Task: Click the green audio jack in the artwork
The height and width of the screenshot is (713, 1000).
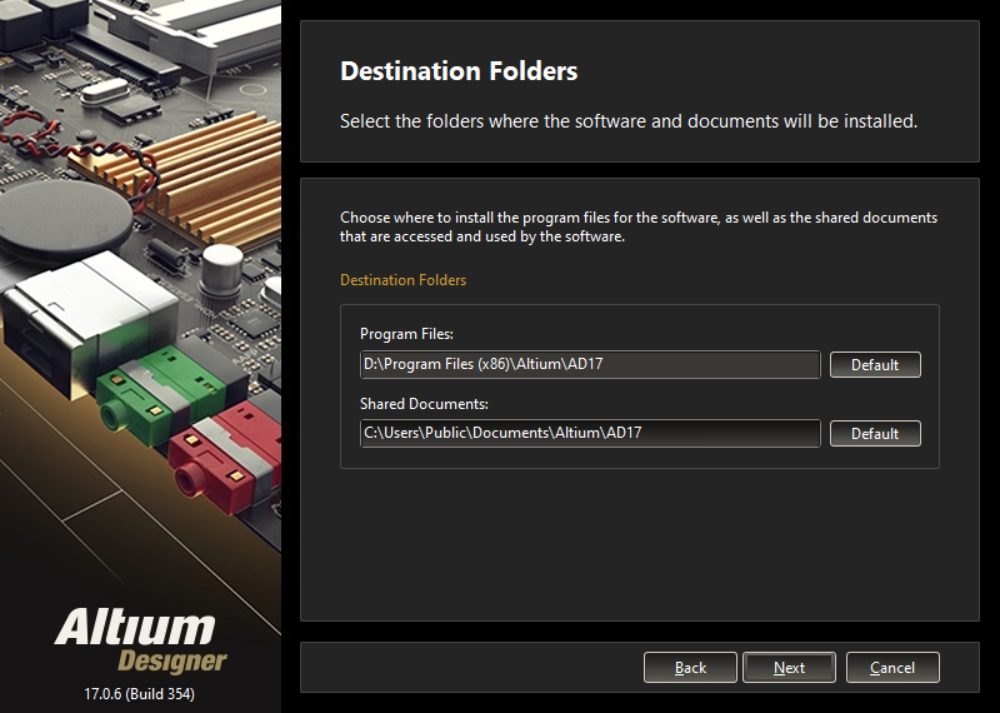Action: [x=159, y=395]
